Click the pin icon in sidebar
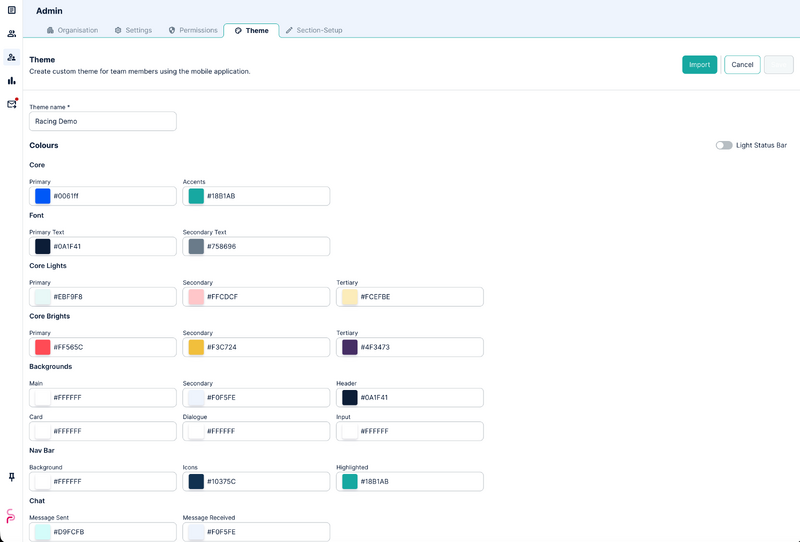This screenshot has height=542, width=800. tap(12, 477)
